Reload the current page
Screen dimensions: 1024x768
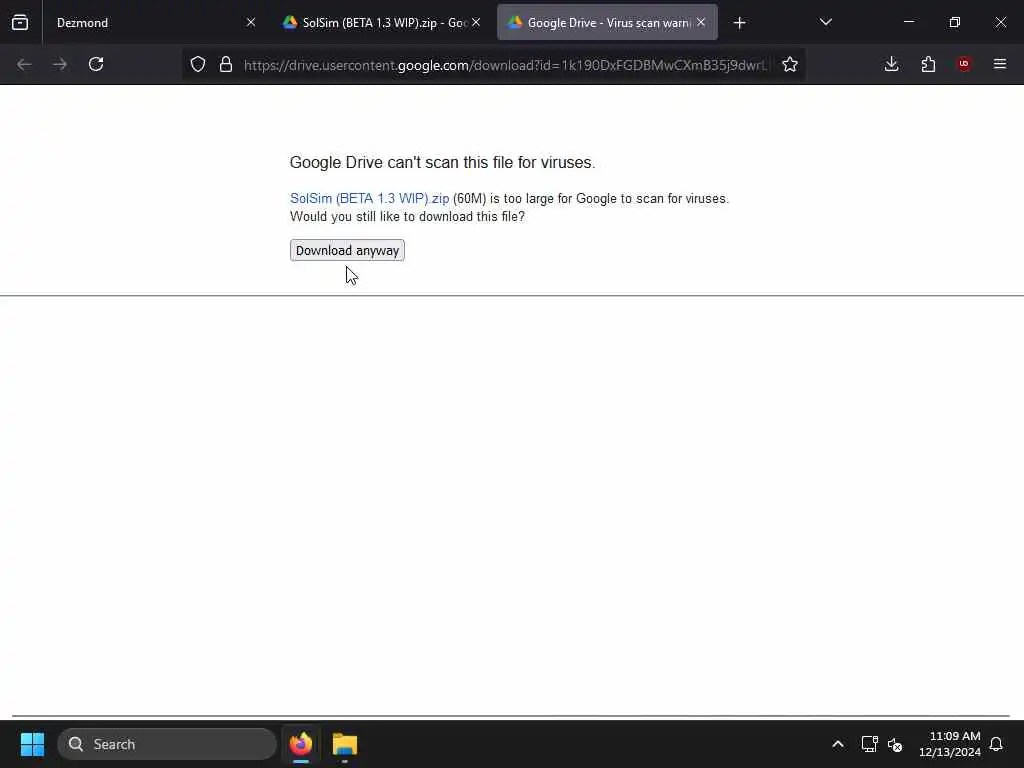pyautogui.click(x=96, y=64)
